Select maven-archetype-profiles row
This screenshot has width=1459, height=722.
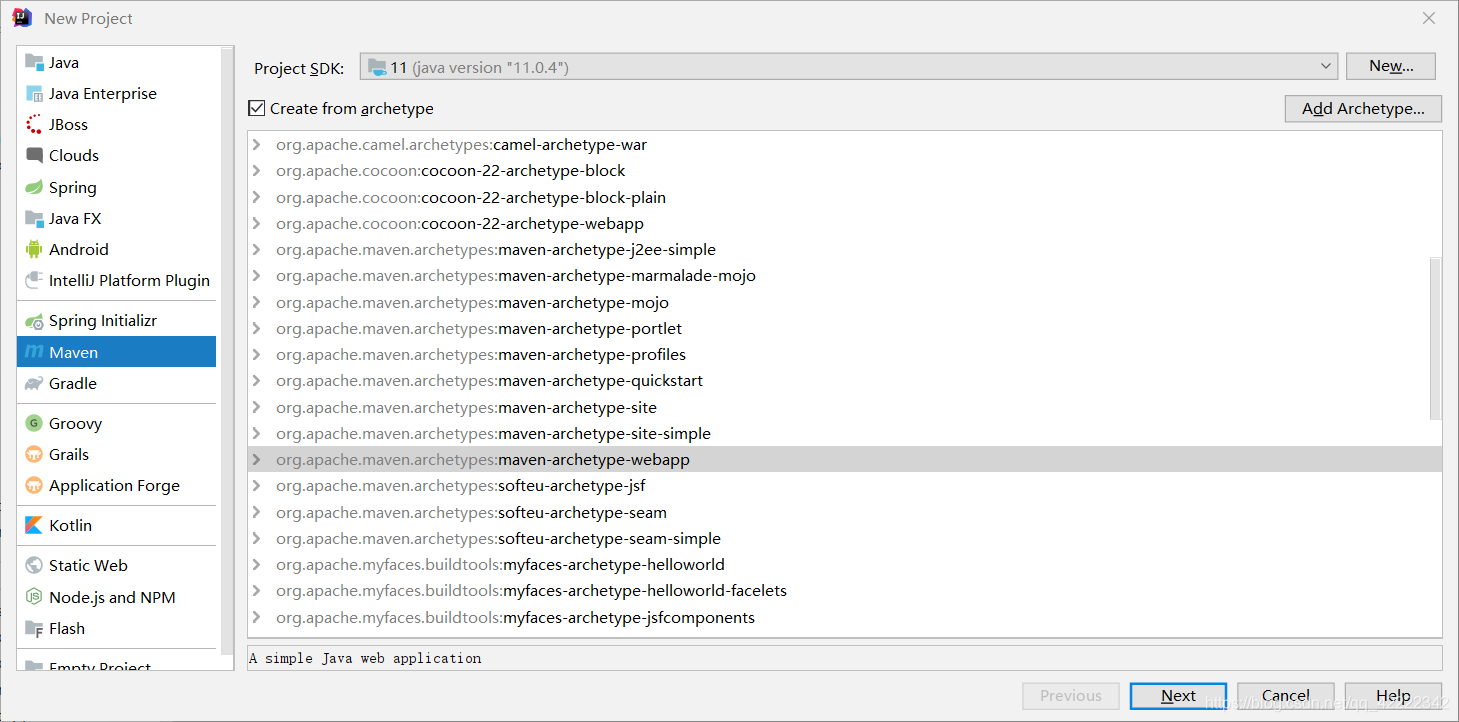pyautogui.click(x=845, y=355)
